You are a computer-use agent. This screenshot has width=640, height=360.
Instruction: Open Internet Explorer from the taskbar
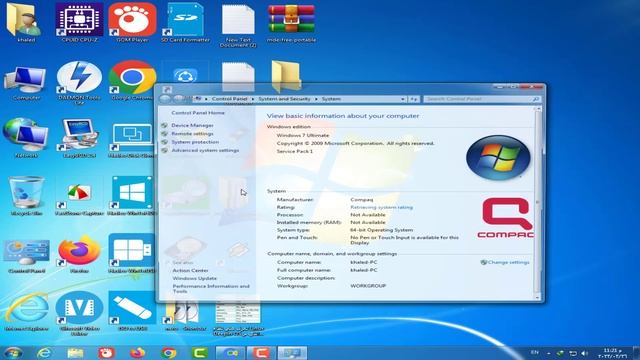tap(44, 352)
